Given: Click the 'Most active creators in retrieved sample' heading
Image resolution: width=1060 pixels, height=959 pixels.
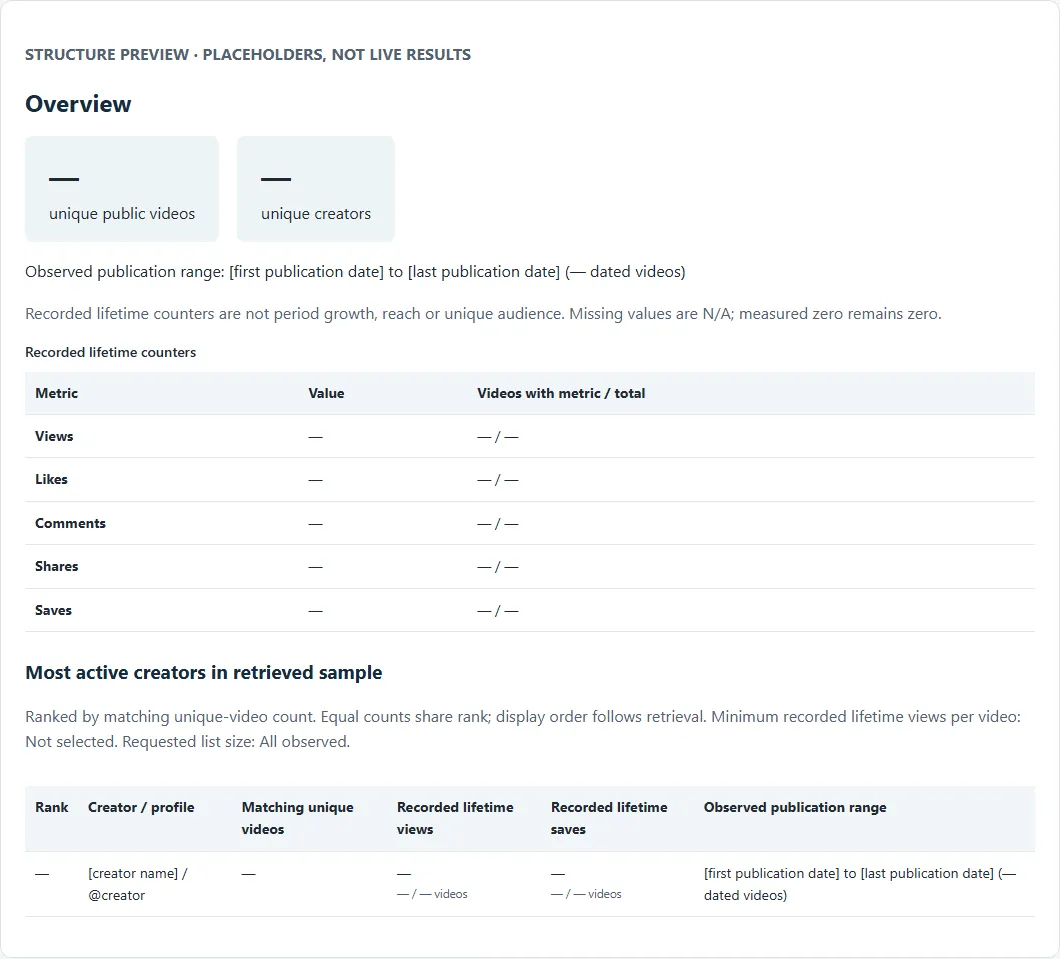Looking at the screenshot, I should pos(203,673).
